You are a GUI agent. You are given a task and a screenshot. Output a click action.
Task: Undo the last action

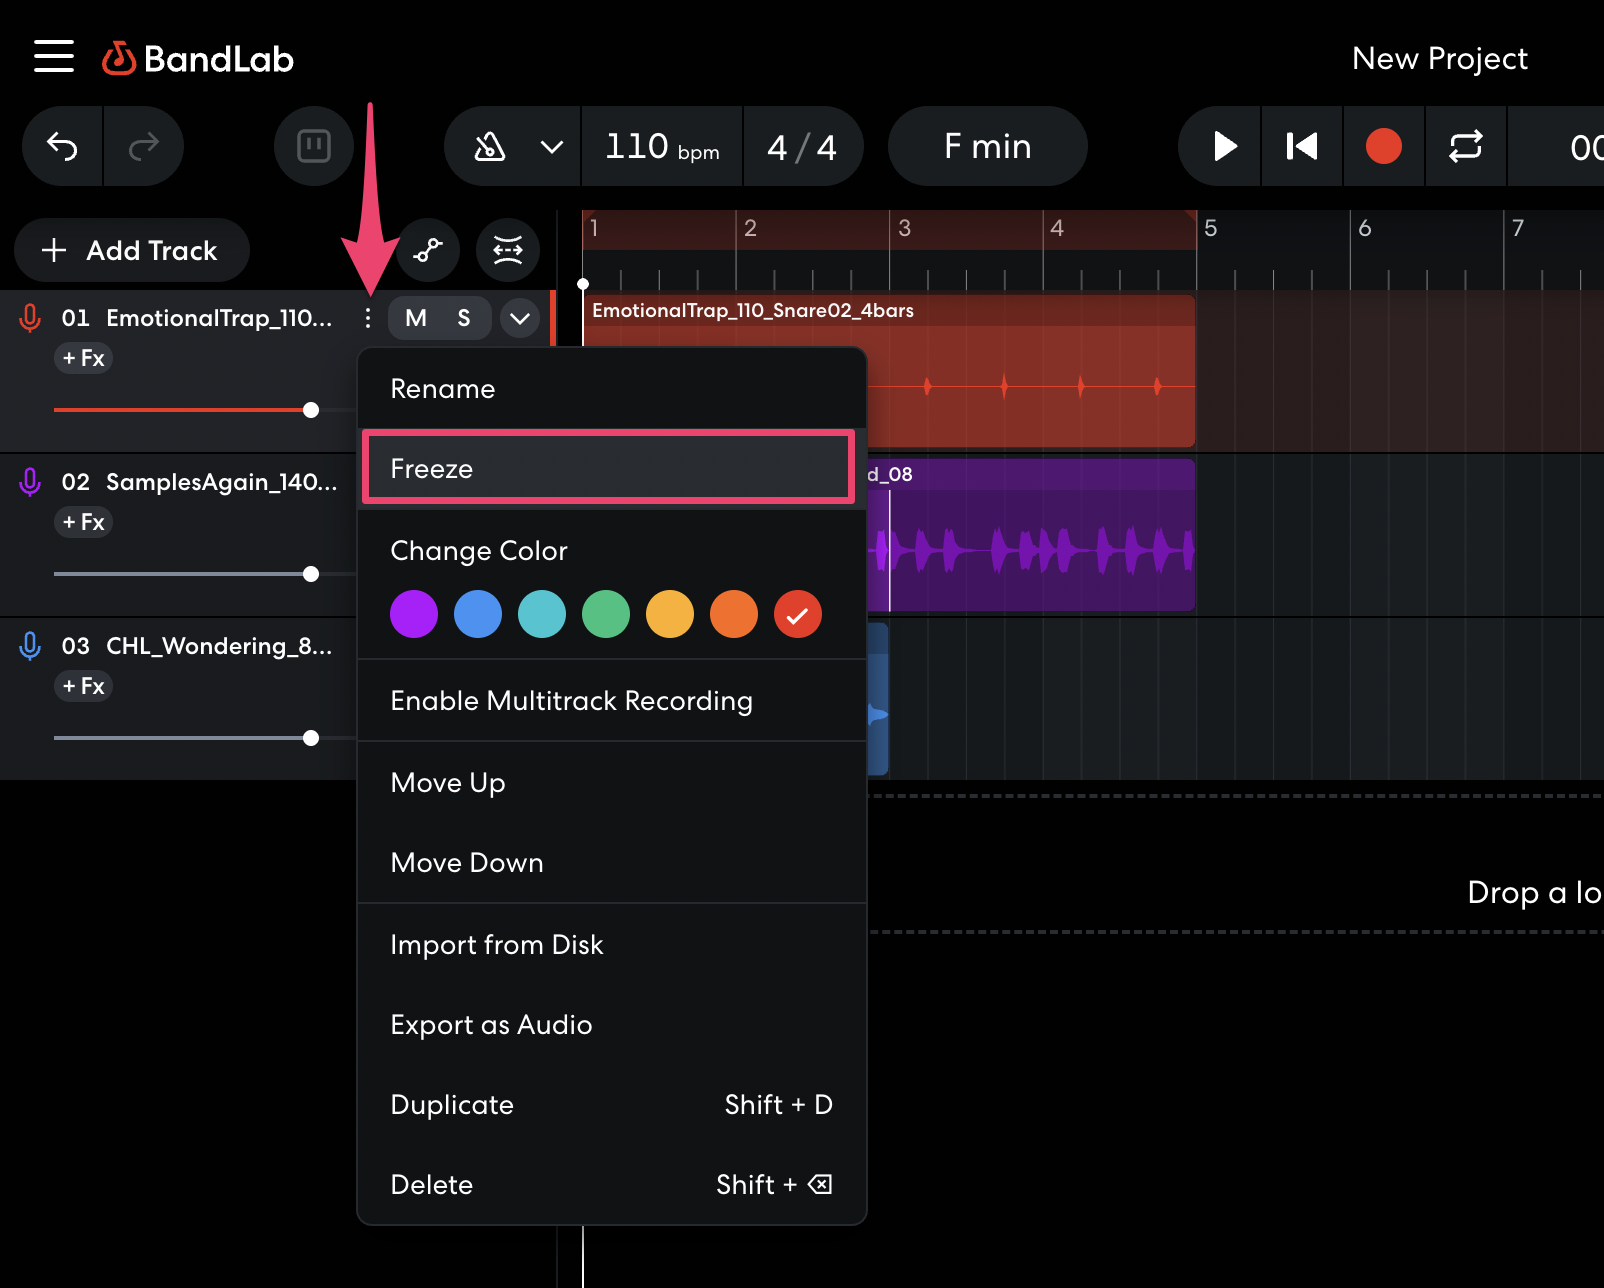pyautogui.click(x=62, y=147)
